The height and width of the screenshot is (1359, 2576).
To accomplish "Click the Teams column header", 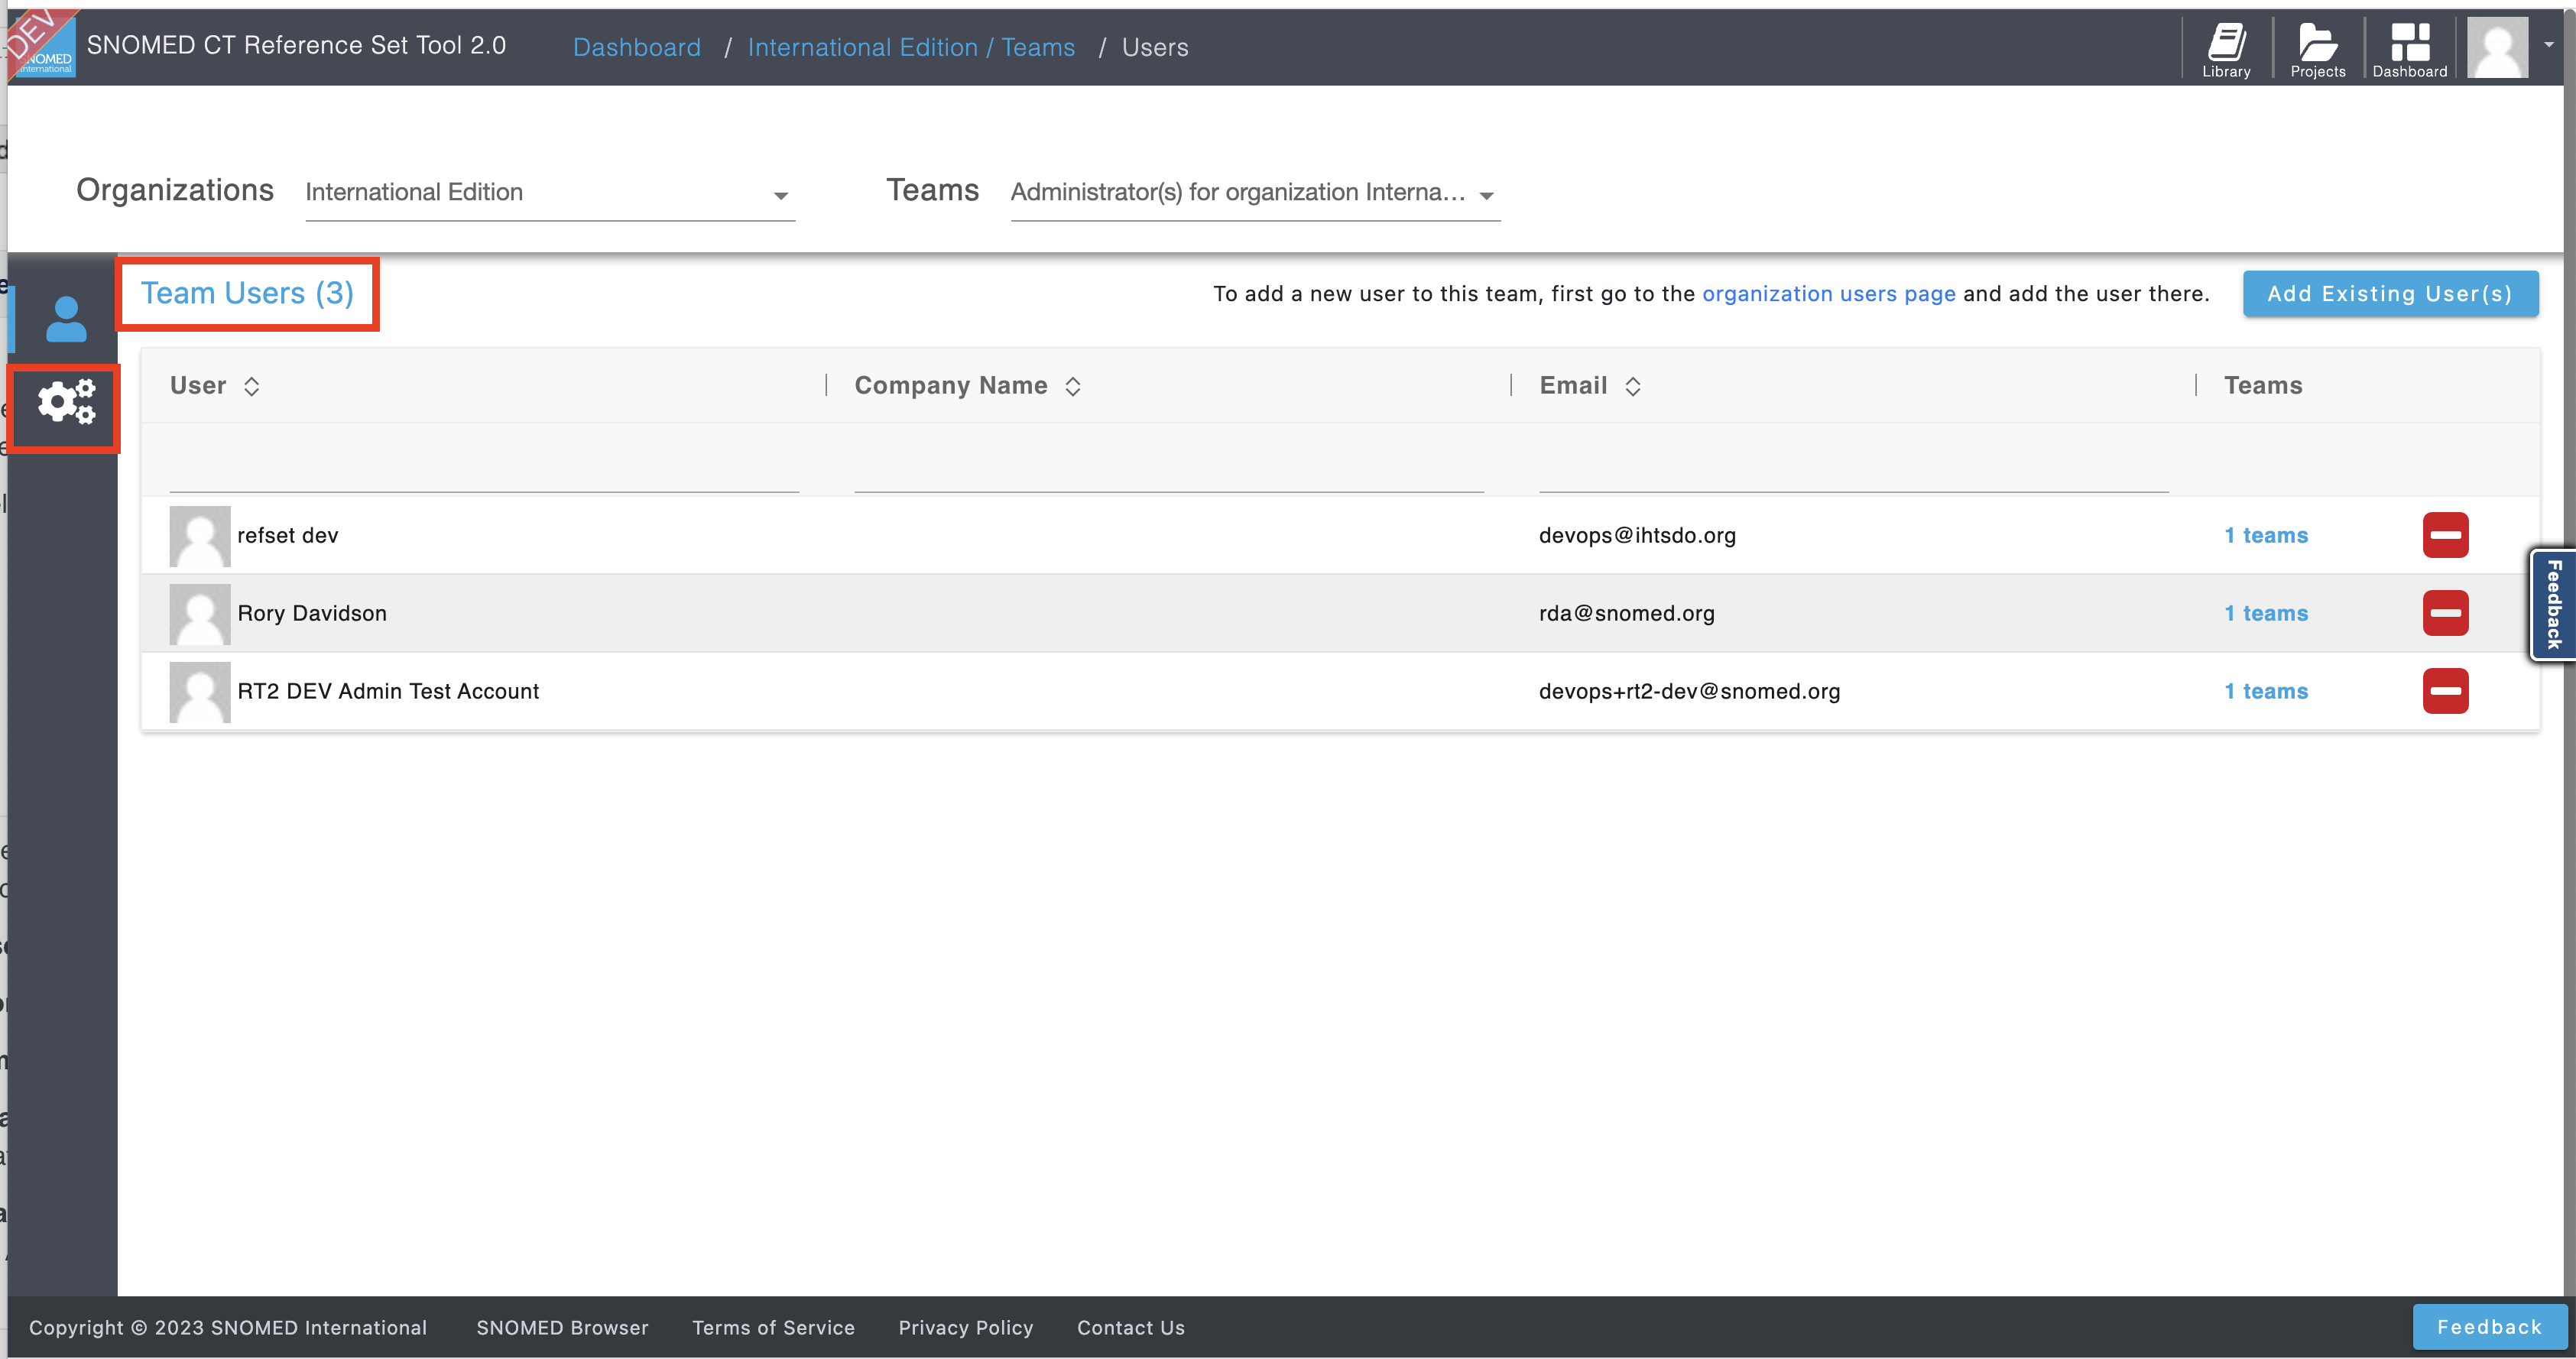I will click(2263, 385).
